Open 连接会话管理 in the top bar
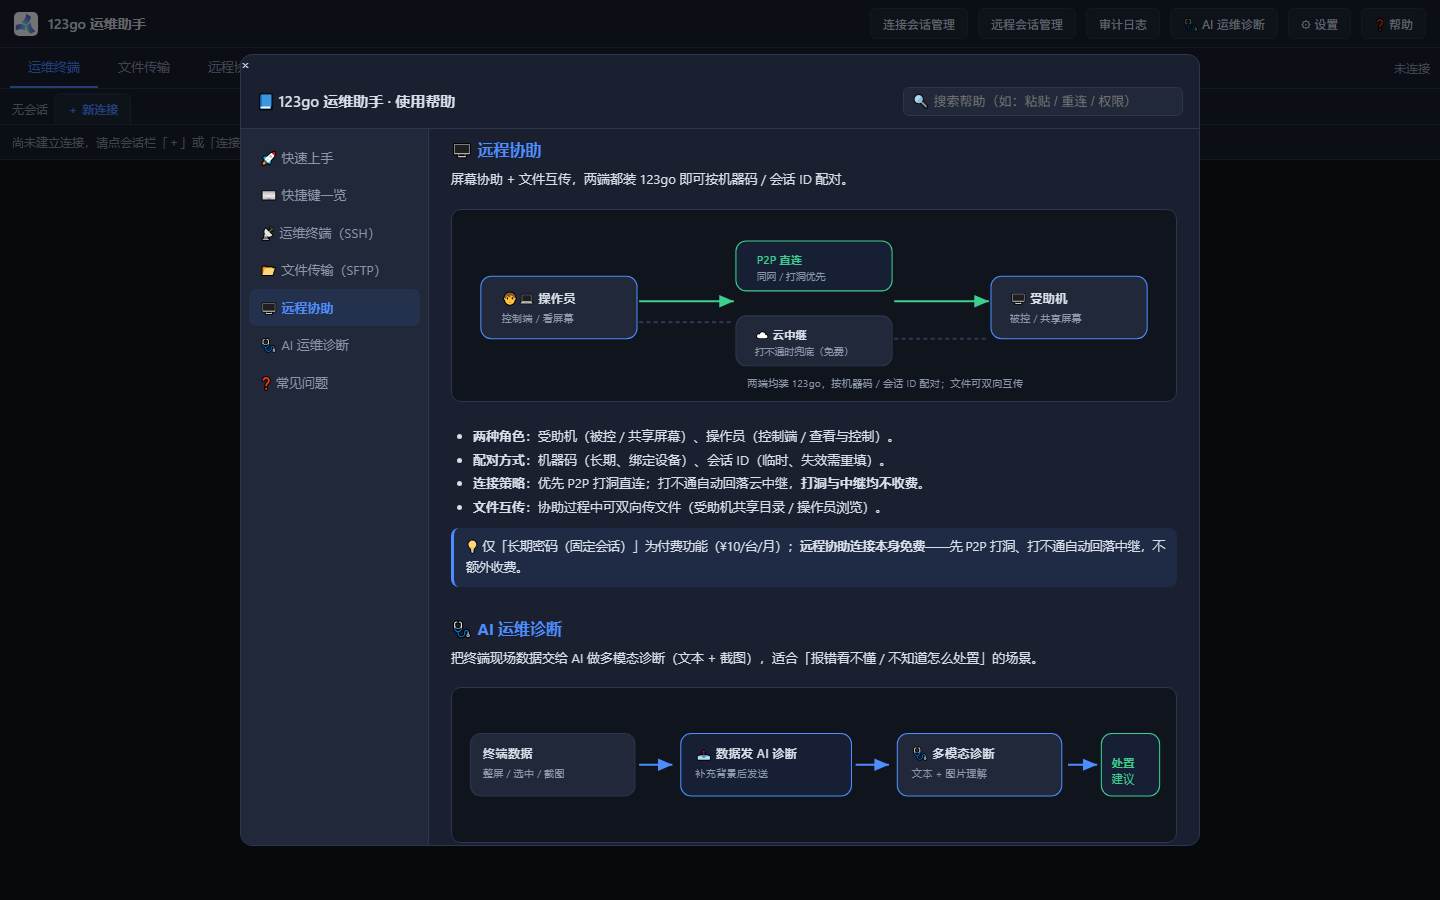Viewport: 1440px width, 900px height. click(x=919, y=24)
